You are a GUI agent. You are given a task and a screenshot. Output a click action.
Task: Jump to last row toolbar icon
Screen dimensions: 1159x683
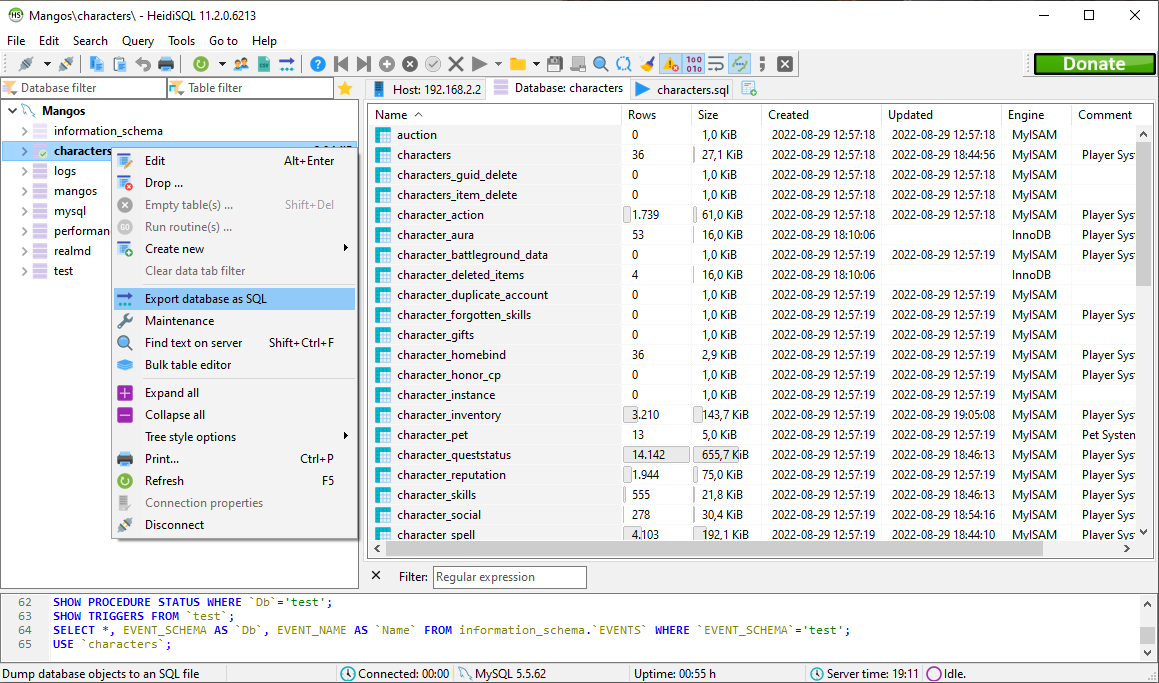pos(364,64)
